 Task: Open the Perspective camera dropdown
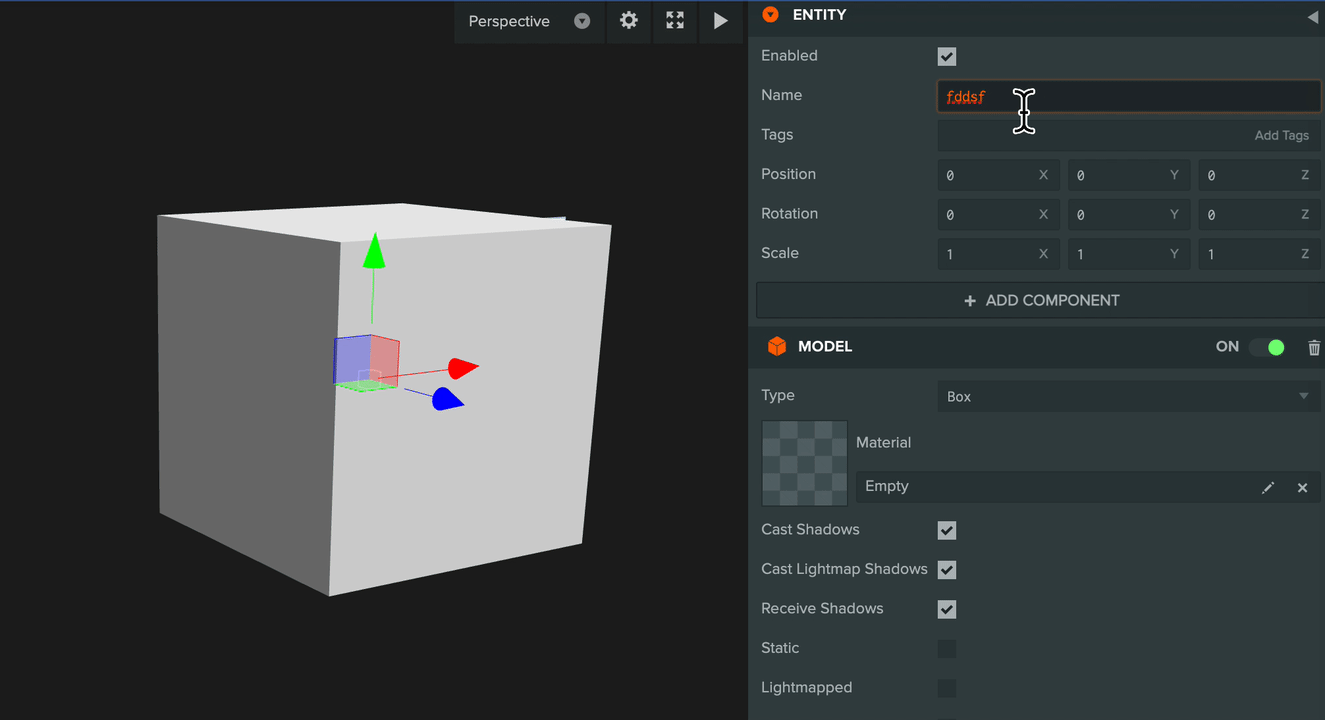[x=580, y=21]
